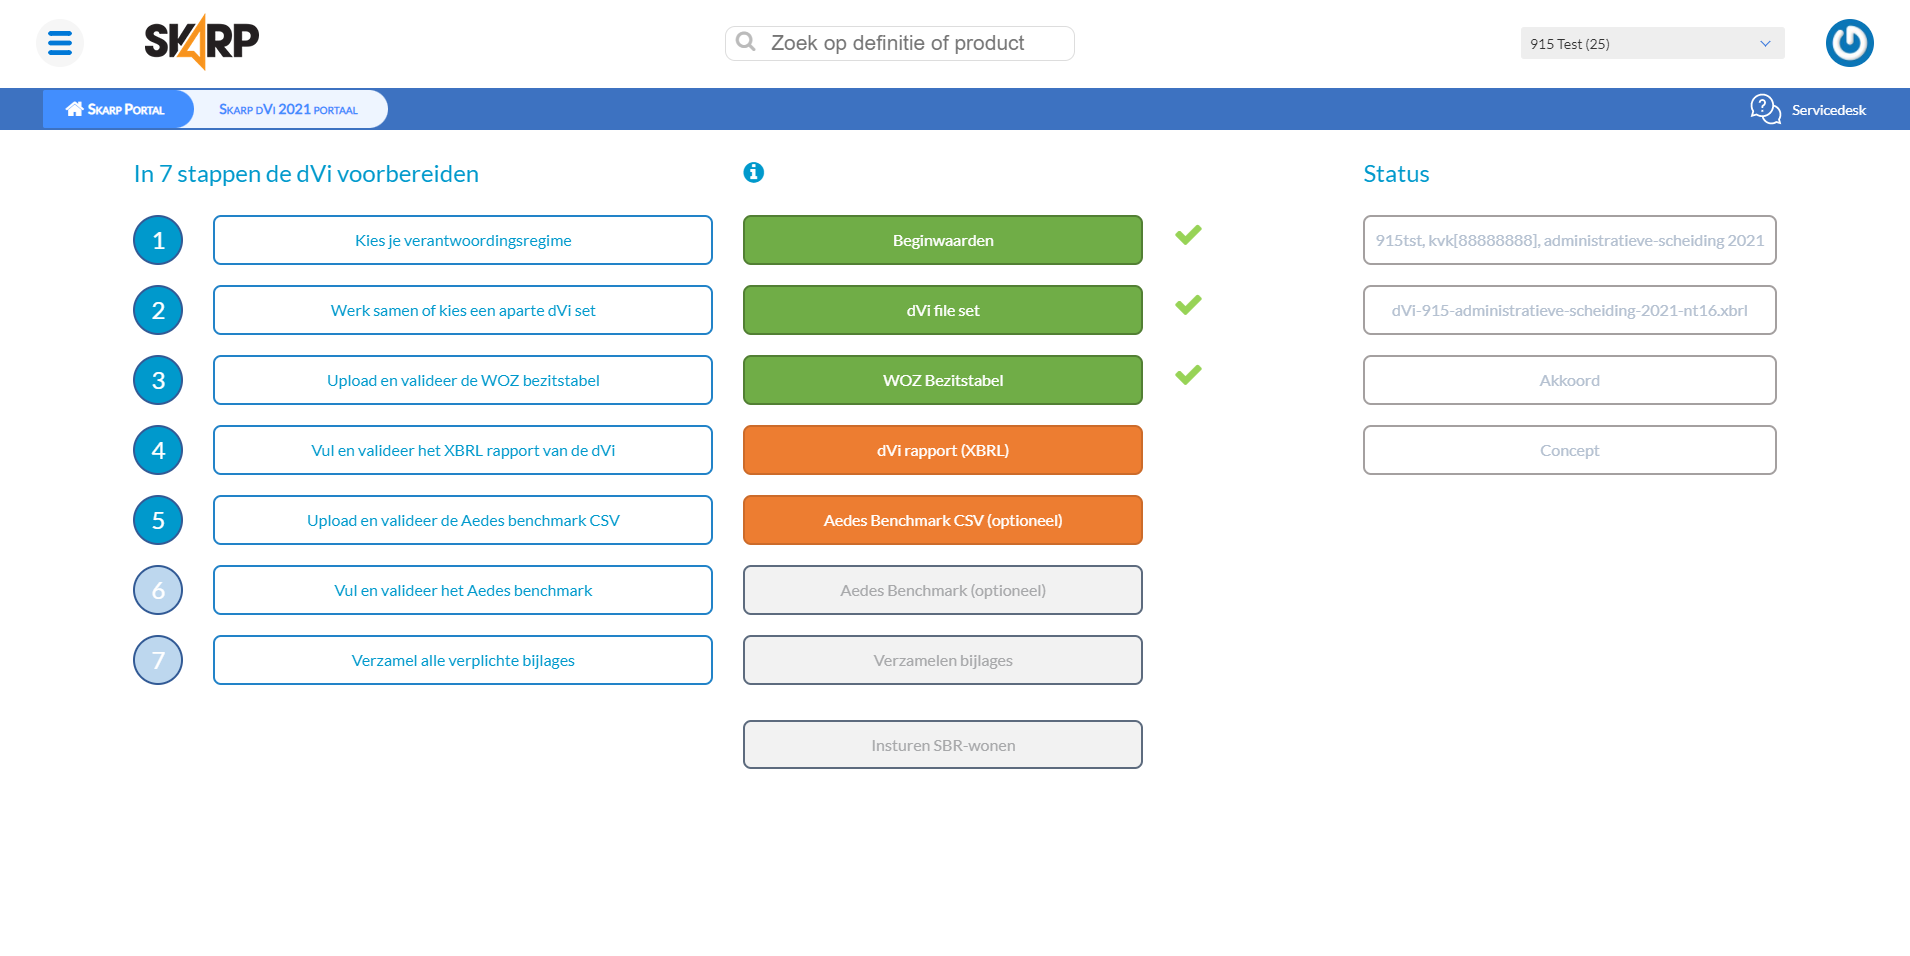The height and width of the screenshot is (956, 1910).
Task: Open Aedes Benchmark CSV (optioneel) button
Action: (x=942, y=520)
